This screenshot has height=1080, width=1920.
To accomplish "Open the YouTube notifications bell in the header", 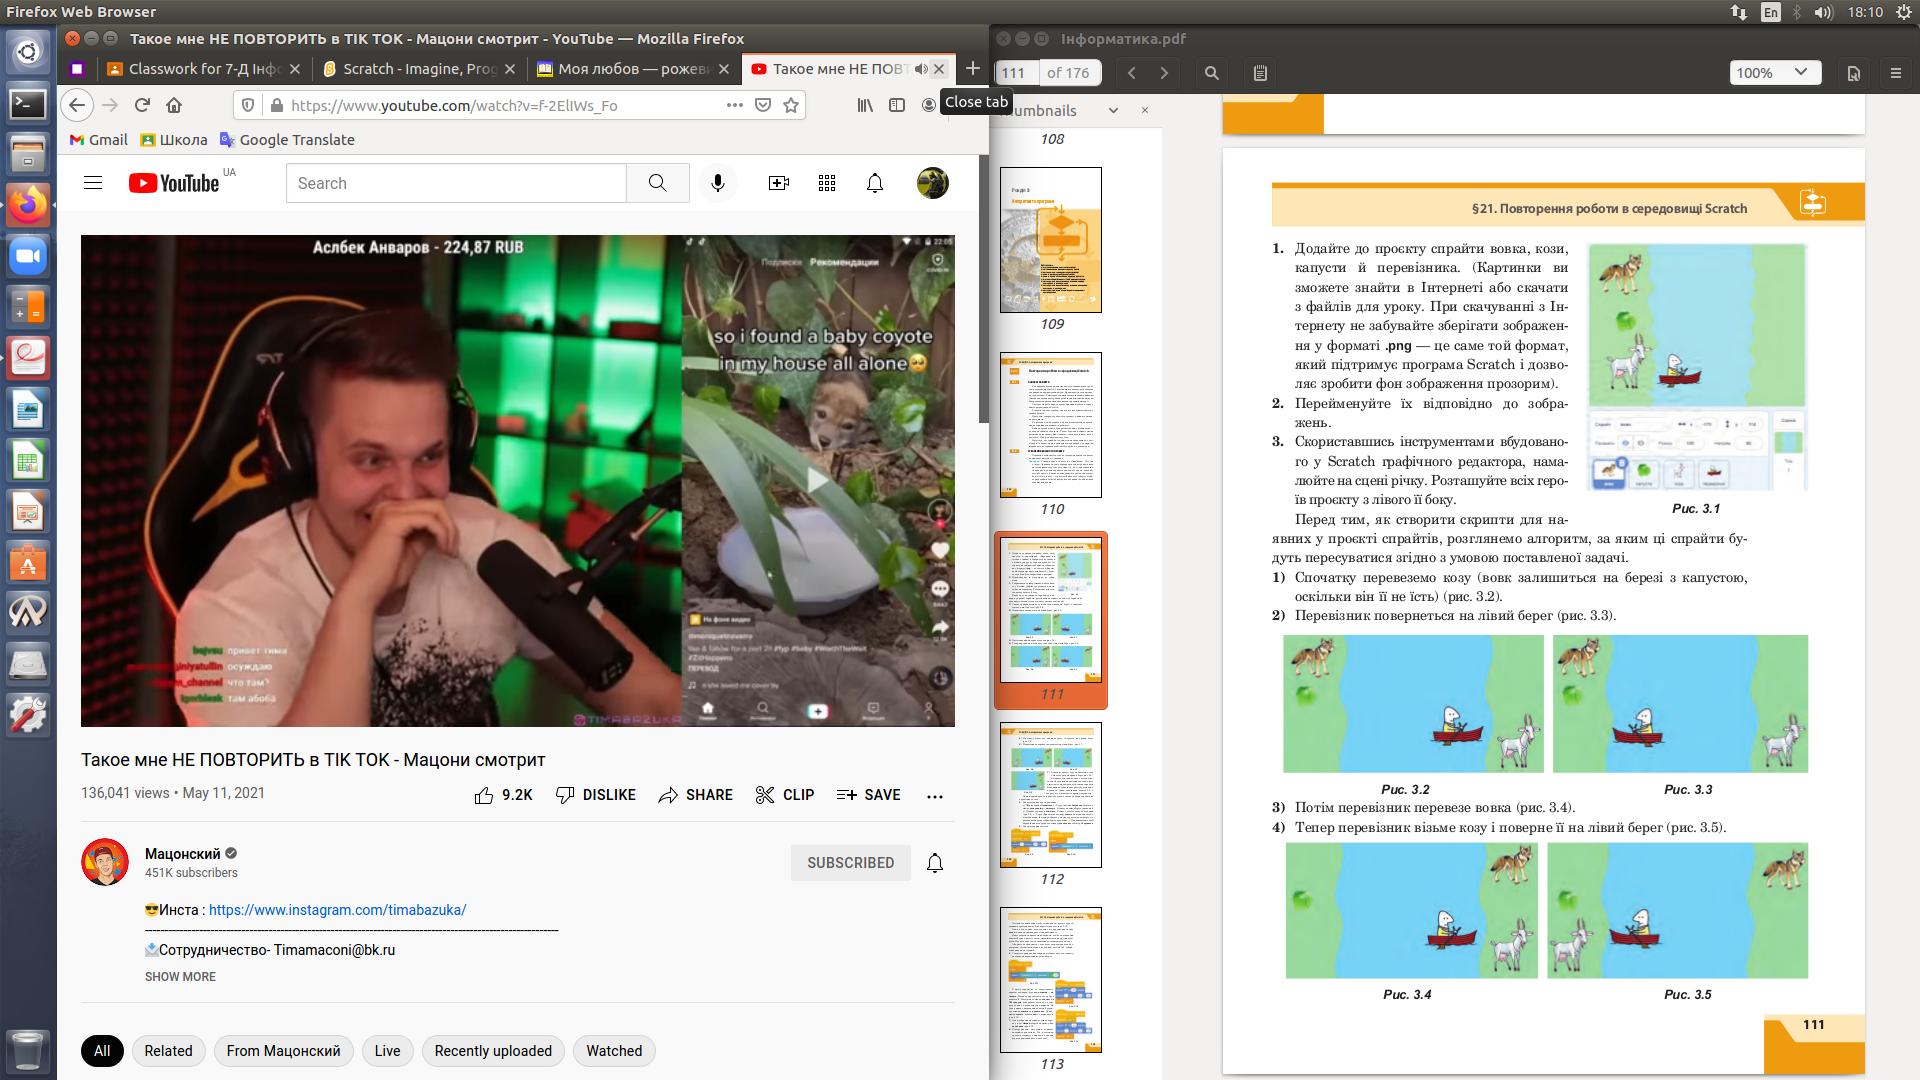I will pyautogui.click(x=874, y=183).
